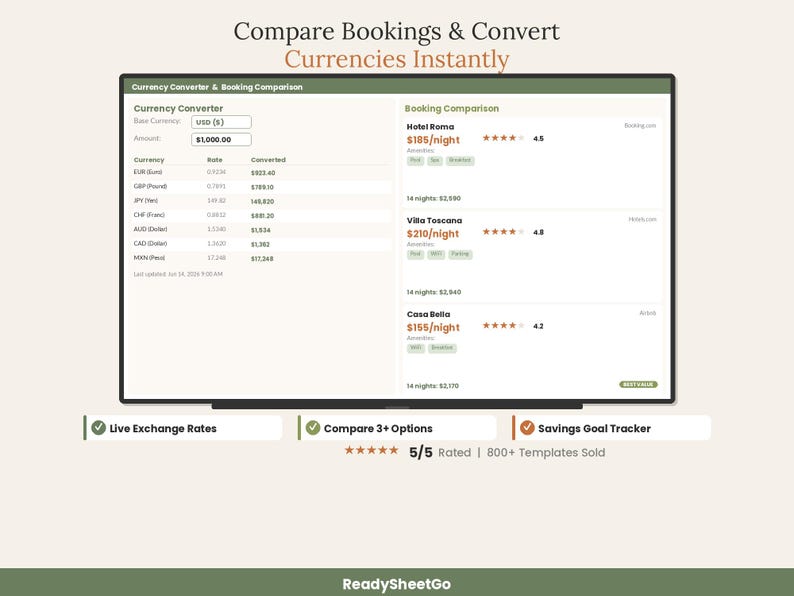
Task: Click the Hotel Roma title
Action: (430, 127)
